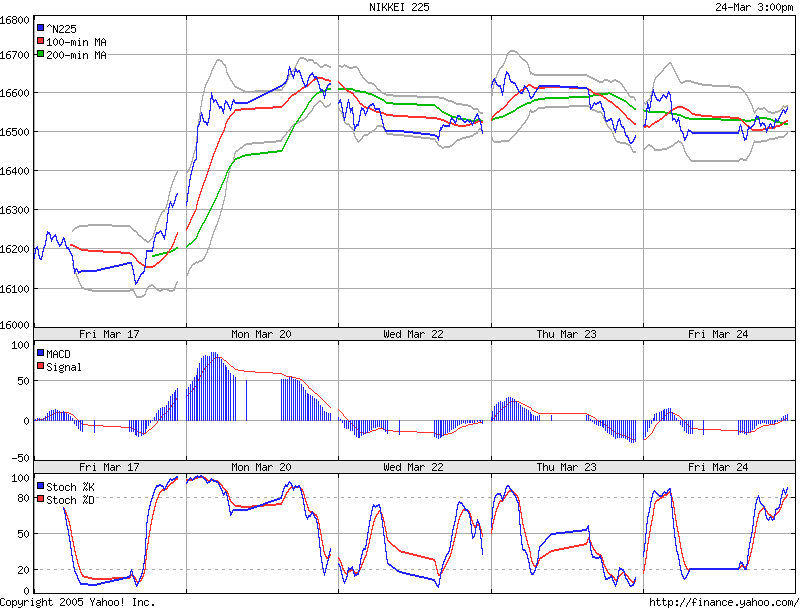Click the Signal legend label

[x=64, y=367]
